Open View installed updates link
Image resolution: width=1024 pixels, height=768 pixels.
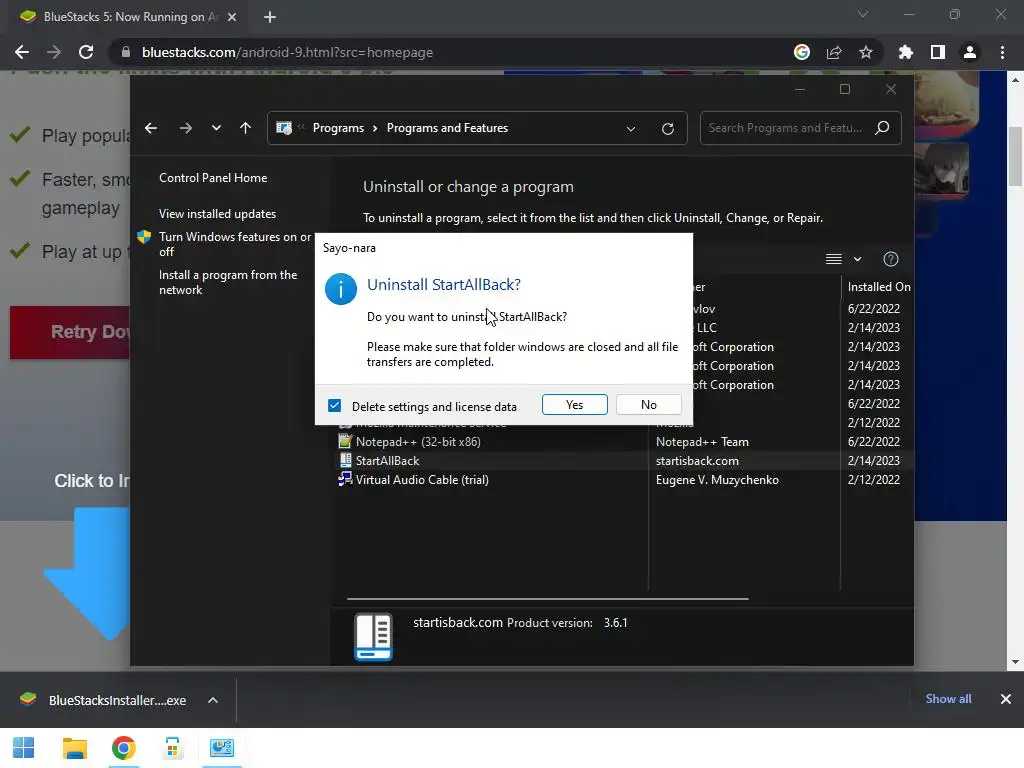(217, 214)
